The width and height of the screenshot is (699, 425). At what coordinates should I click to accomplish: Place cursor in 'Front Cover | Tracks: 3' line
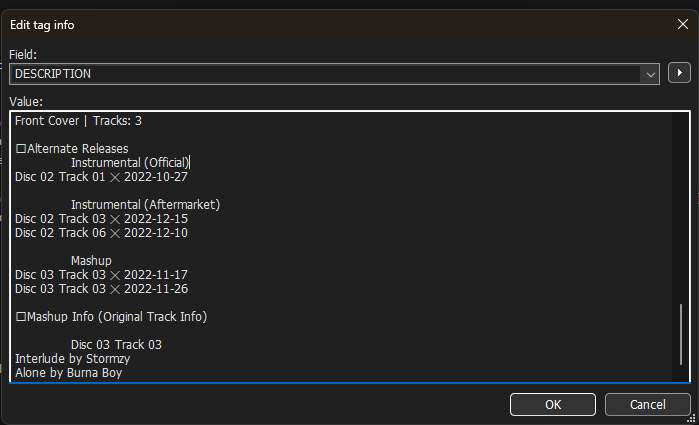(78, 121)
